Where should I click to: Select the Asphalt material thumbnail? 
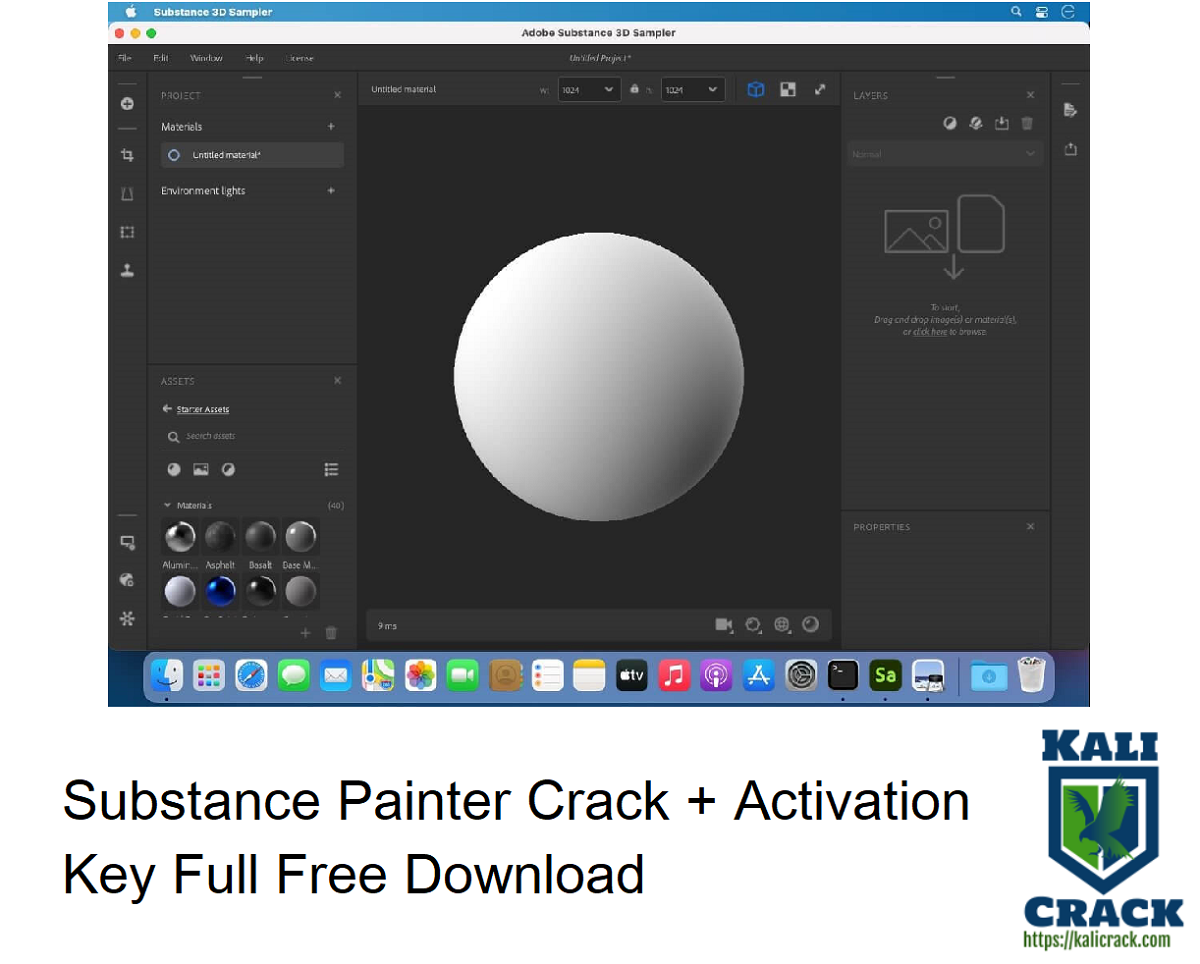tap(220, 538)
